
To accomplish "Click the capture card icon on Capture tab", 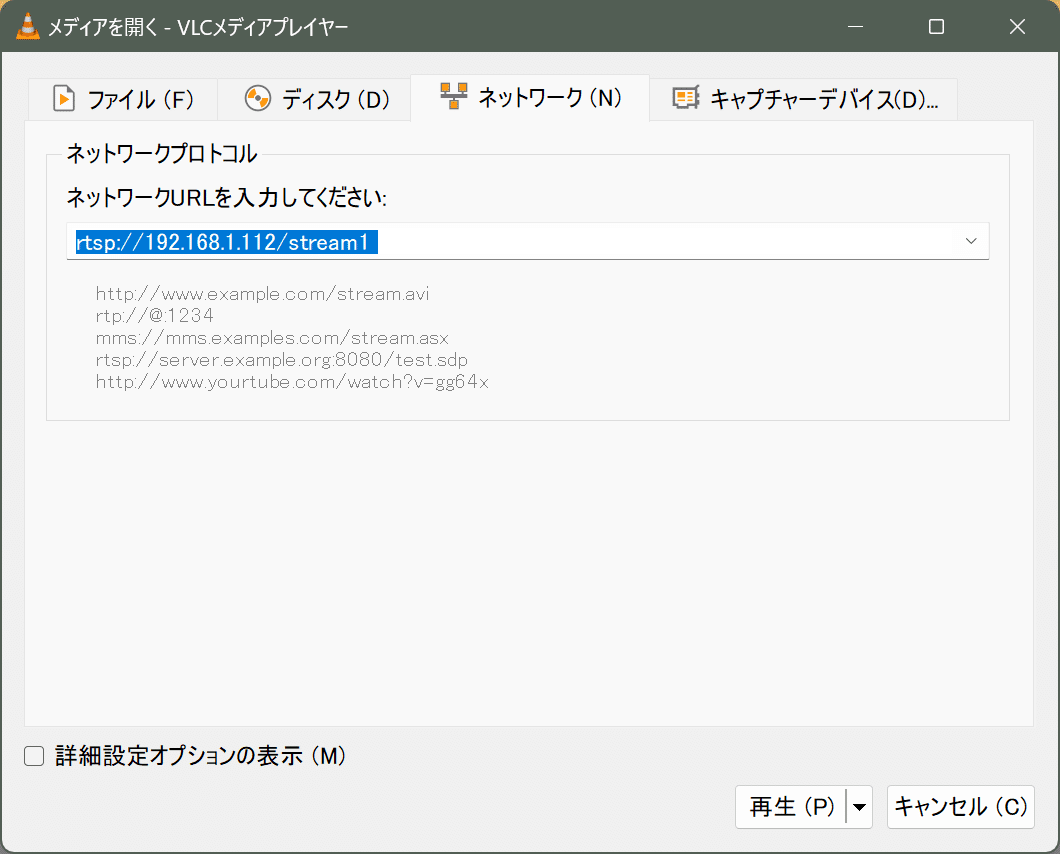I will tap(685, 98).
